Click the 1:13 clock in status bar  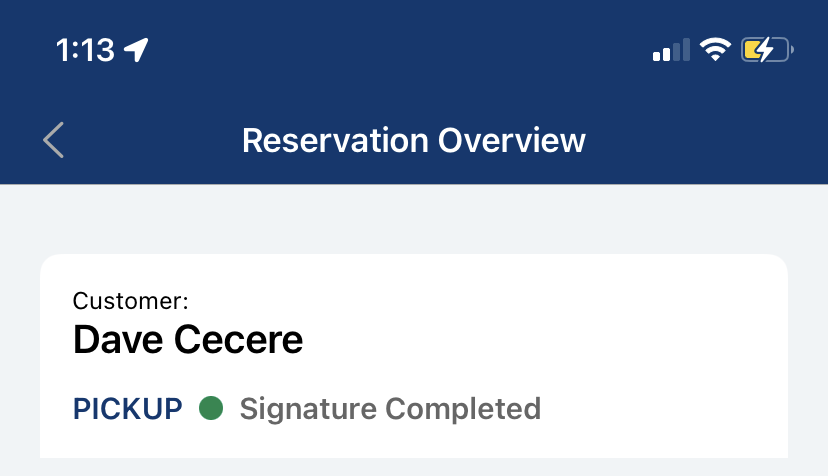[x=85, y=50]
